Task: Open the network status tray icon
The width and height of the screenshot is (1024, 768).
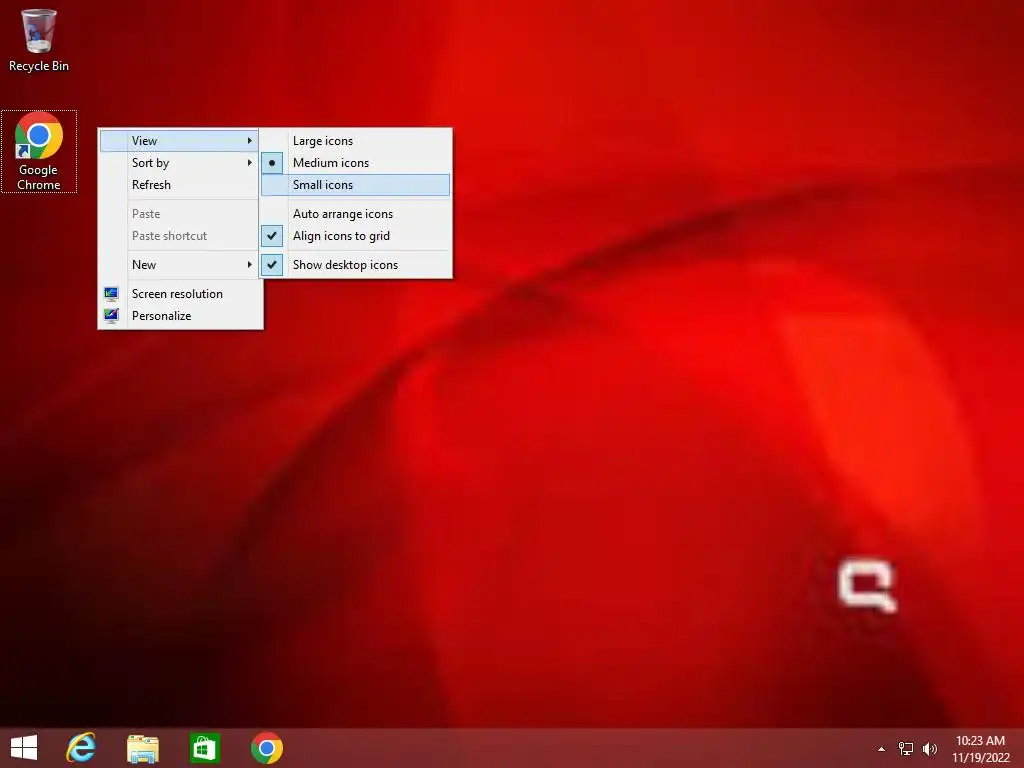Action: pos(905,749)
